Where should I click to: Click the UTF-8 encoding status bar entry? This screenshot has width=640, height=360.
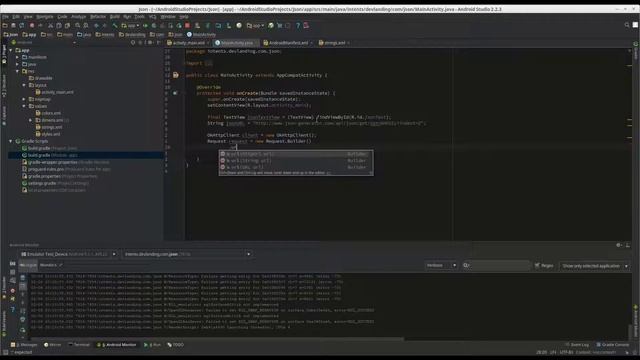click(567, 352)
